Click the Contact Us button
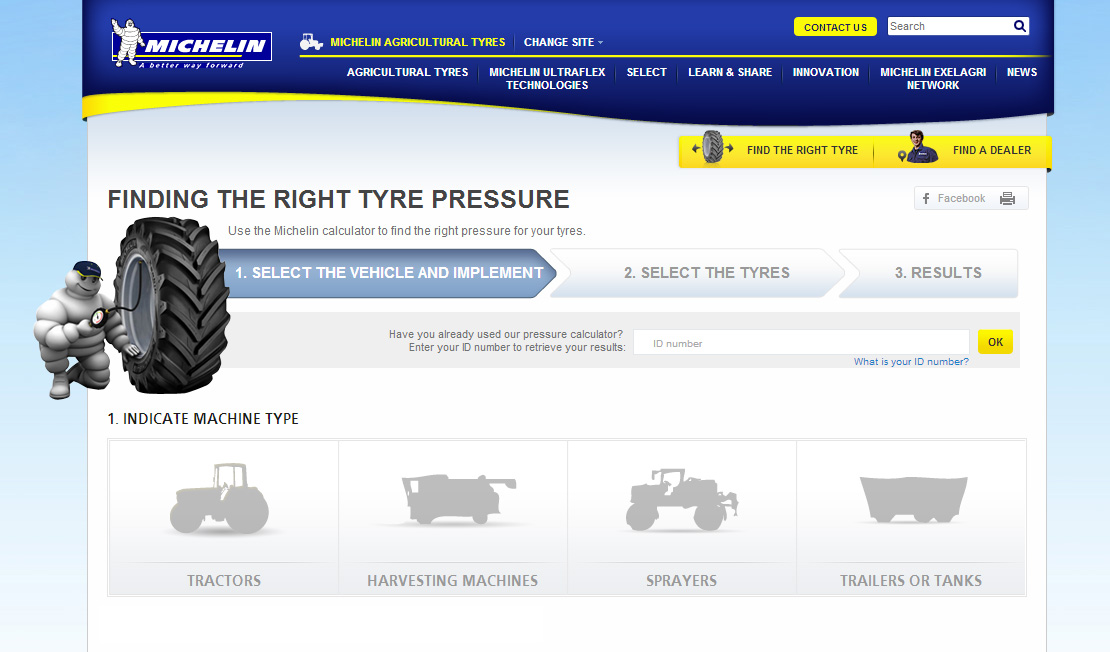This screenshot has width=1110, height=652. [x=835, y=27]
